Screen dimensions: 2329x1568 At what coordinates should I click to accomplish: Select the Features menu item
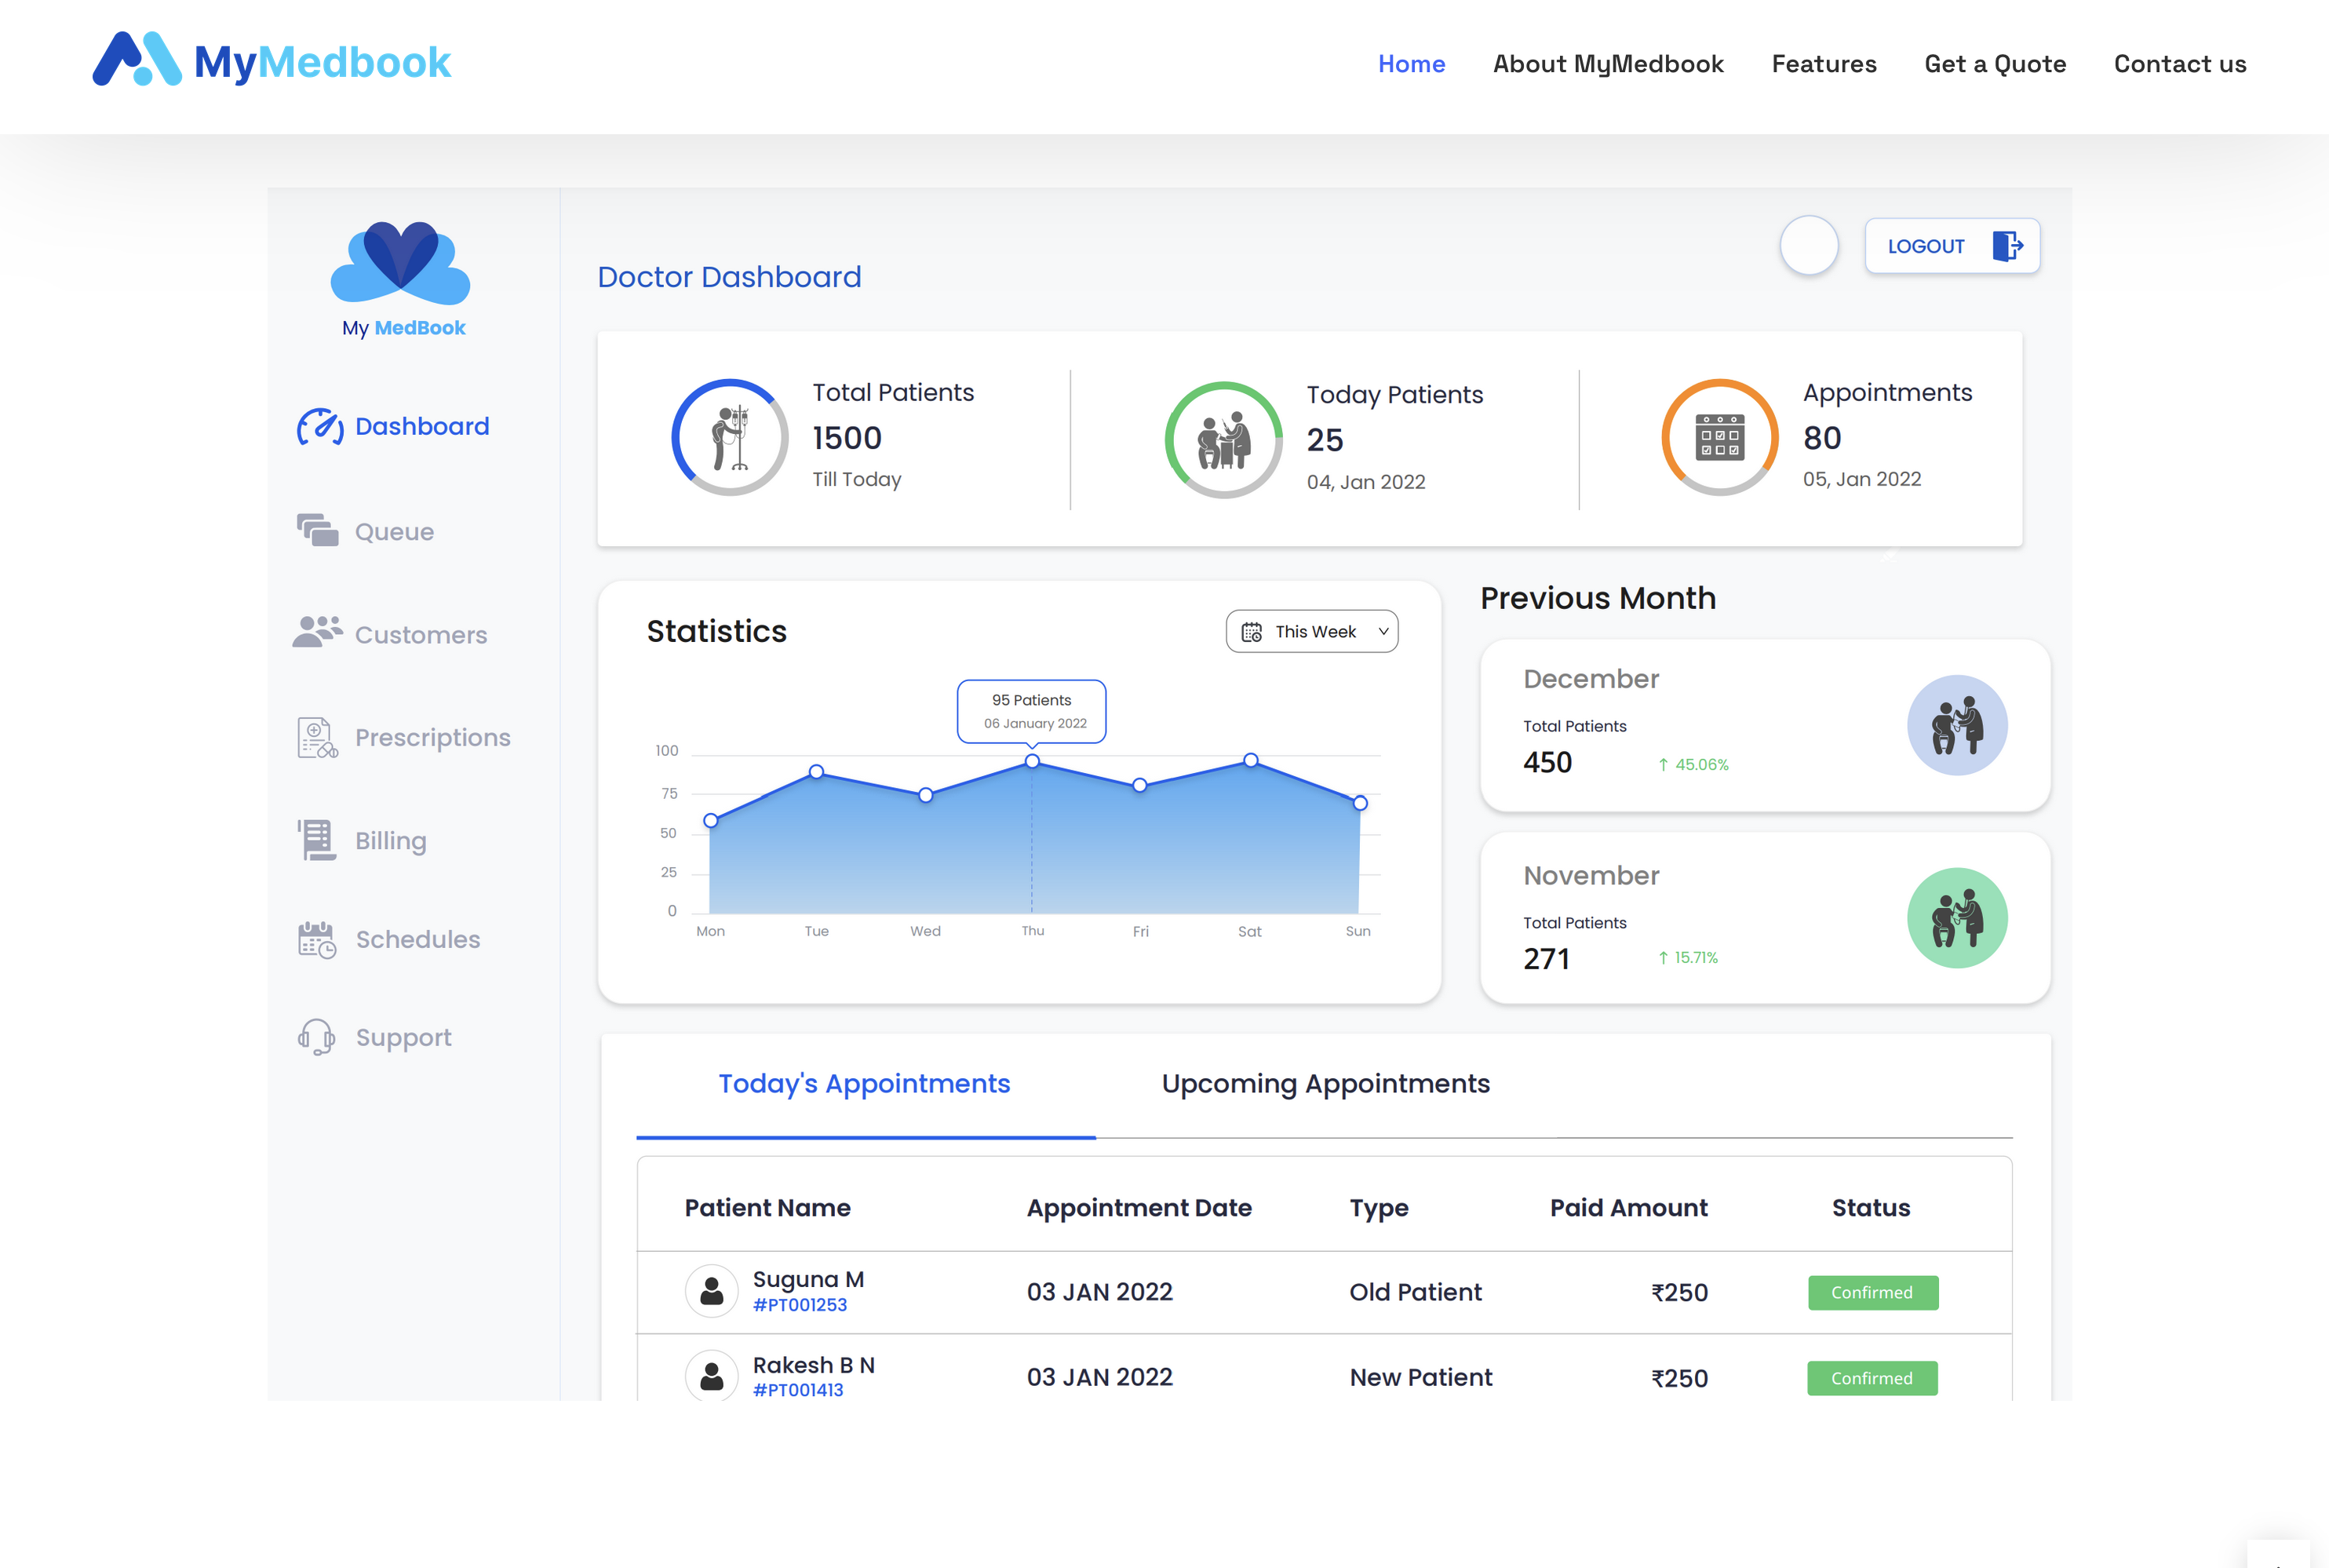1824,64
